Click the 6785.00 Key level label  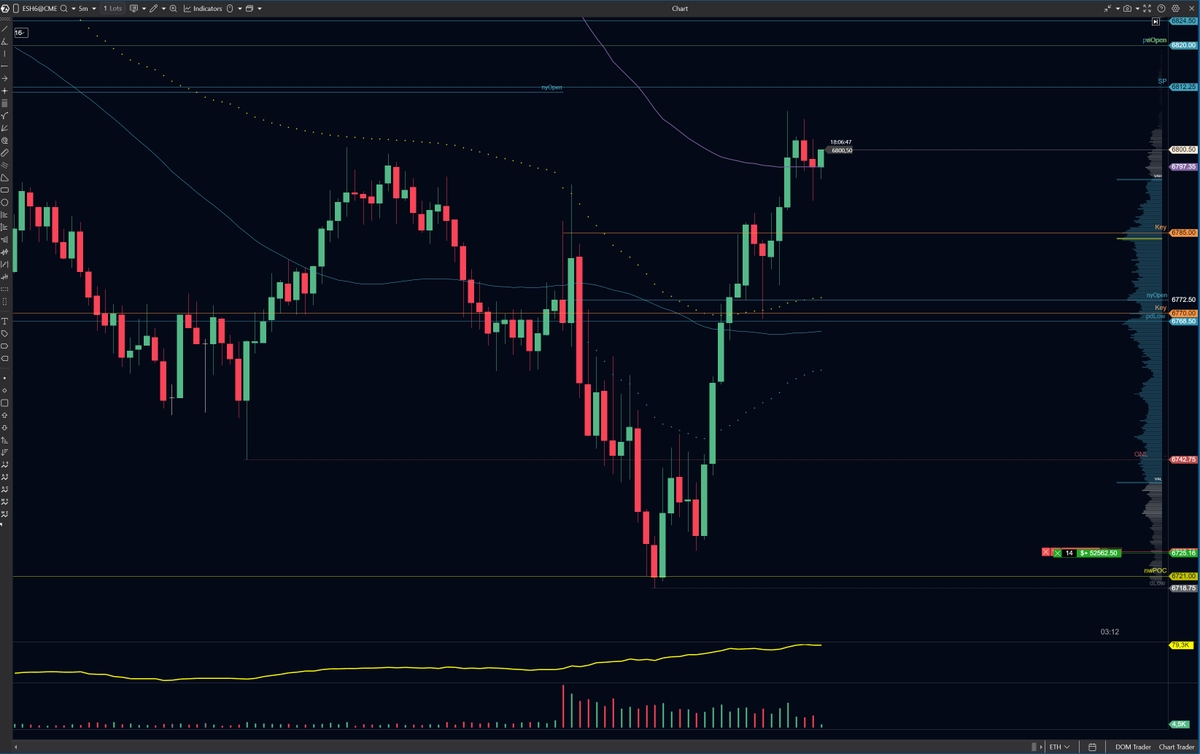tap(1183, 232)
